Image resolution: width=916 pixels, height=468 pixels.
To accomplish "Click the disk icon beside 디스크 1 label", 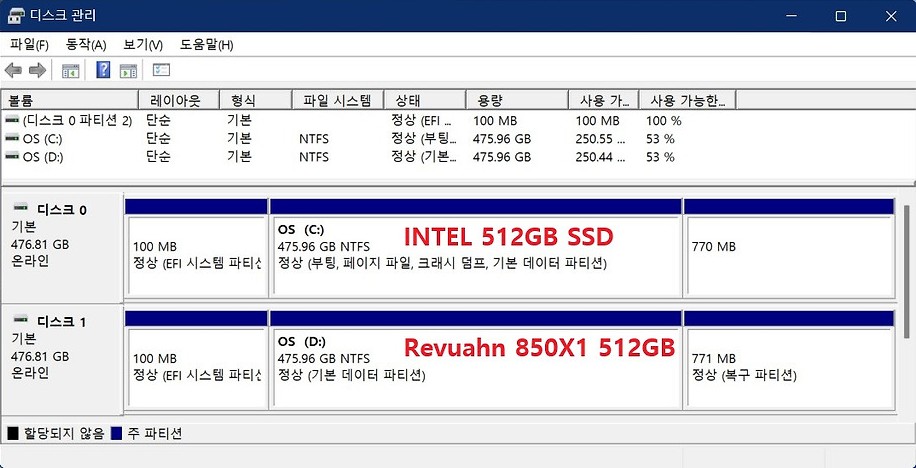I will (x=22, y=319).
